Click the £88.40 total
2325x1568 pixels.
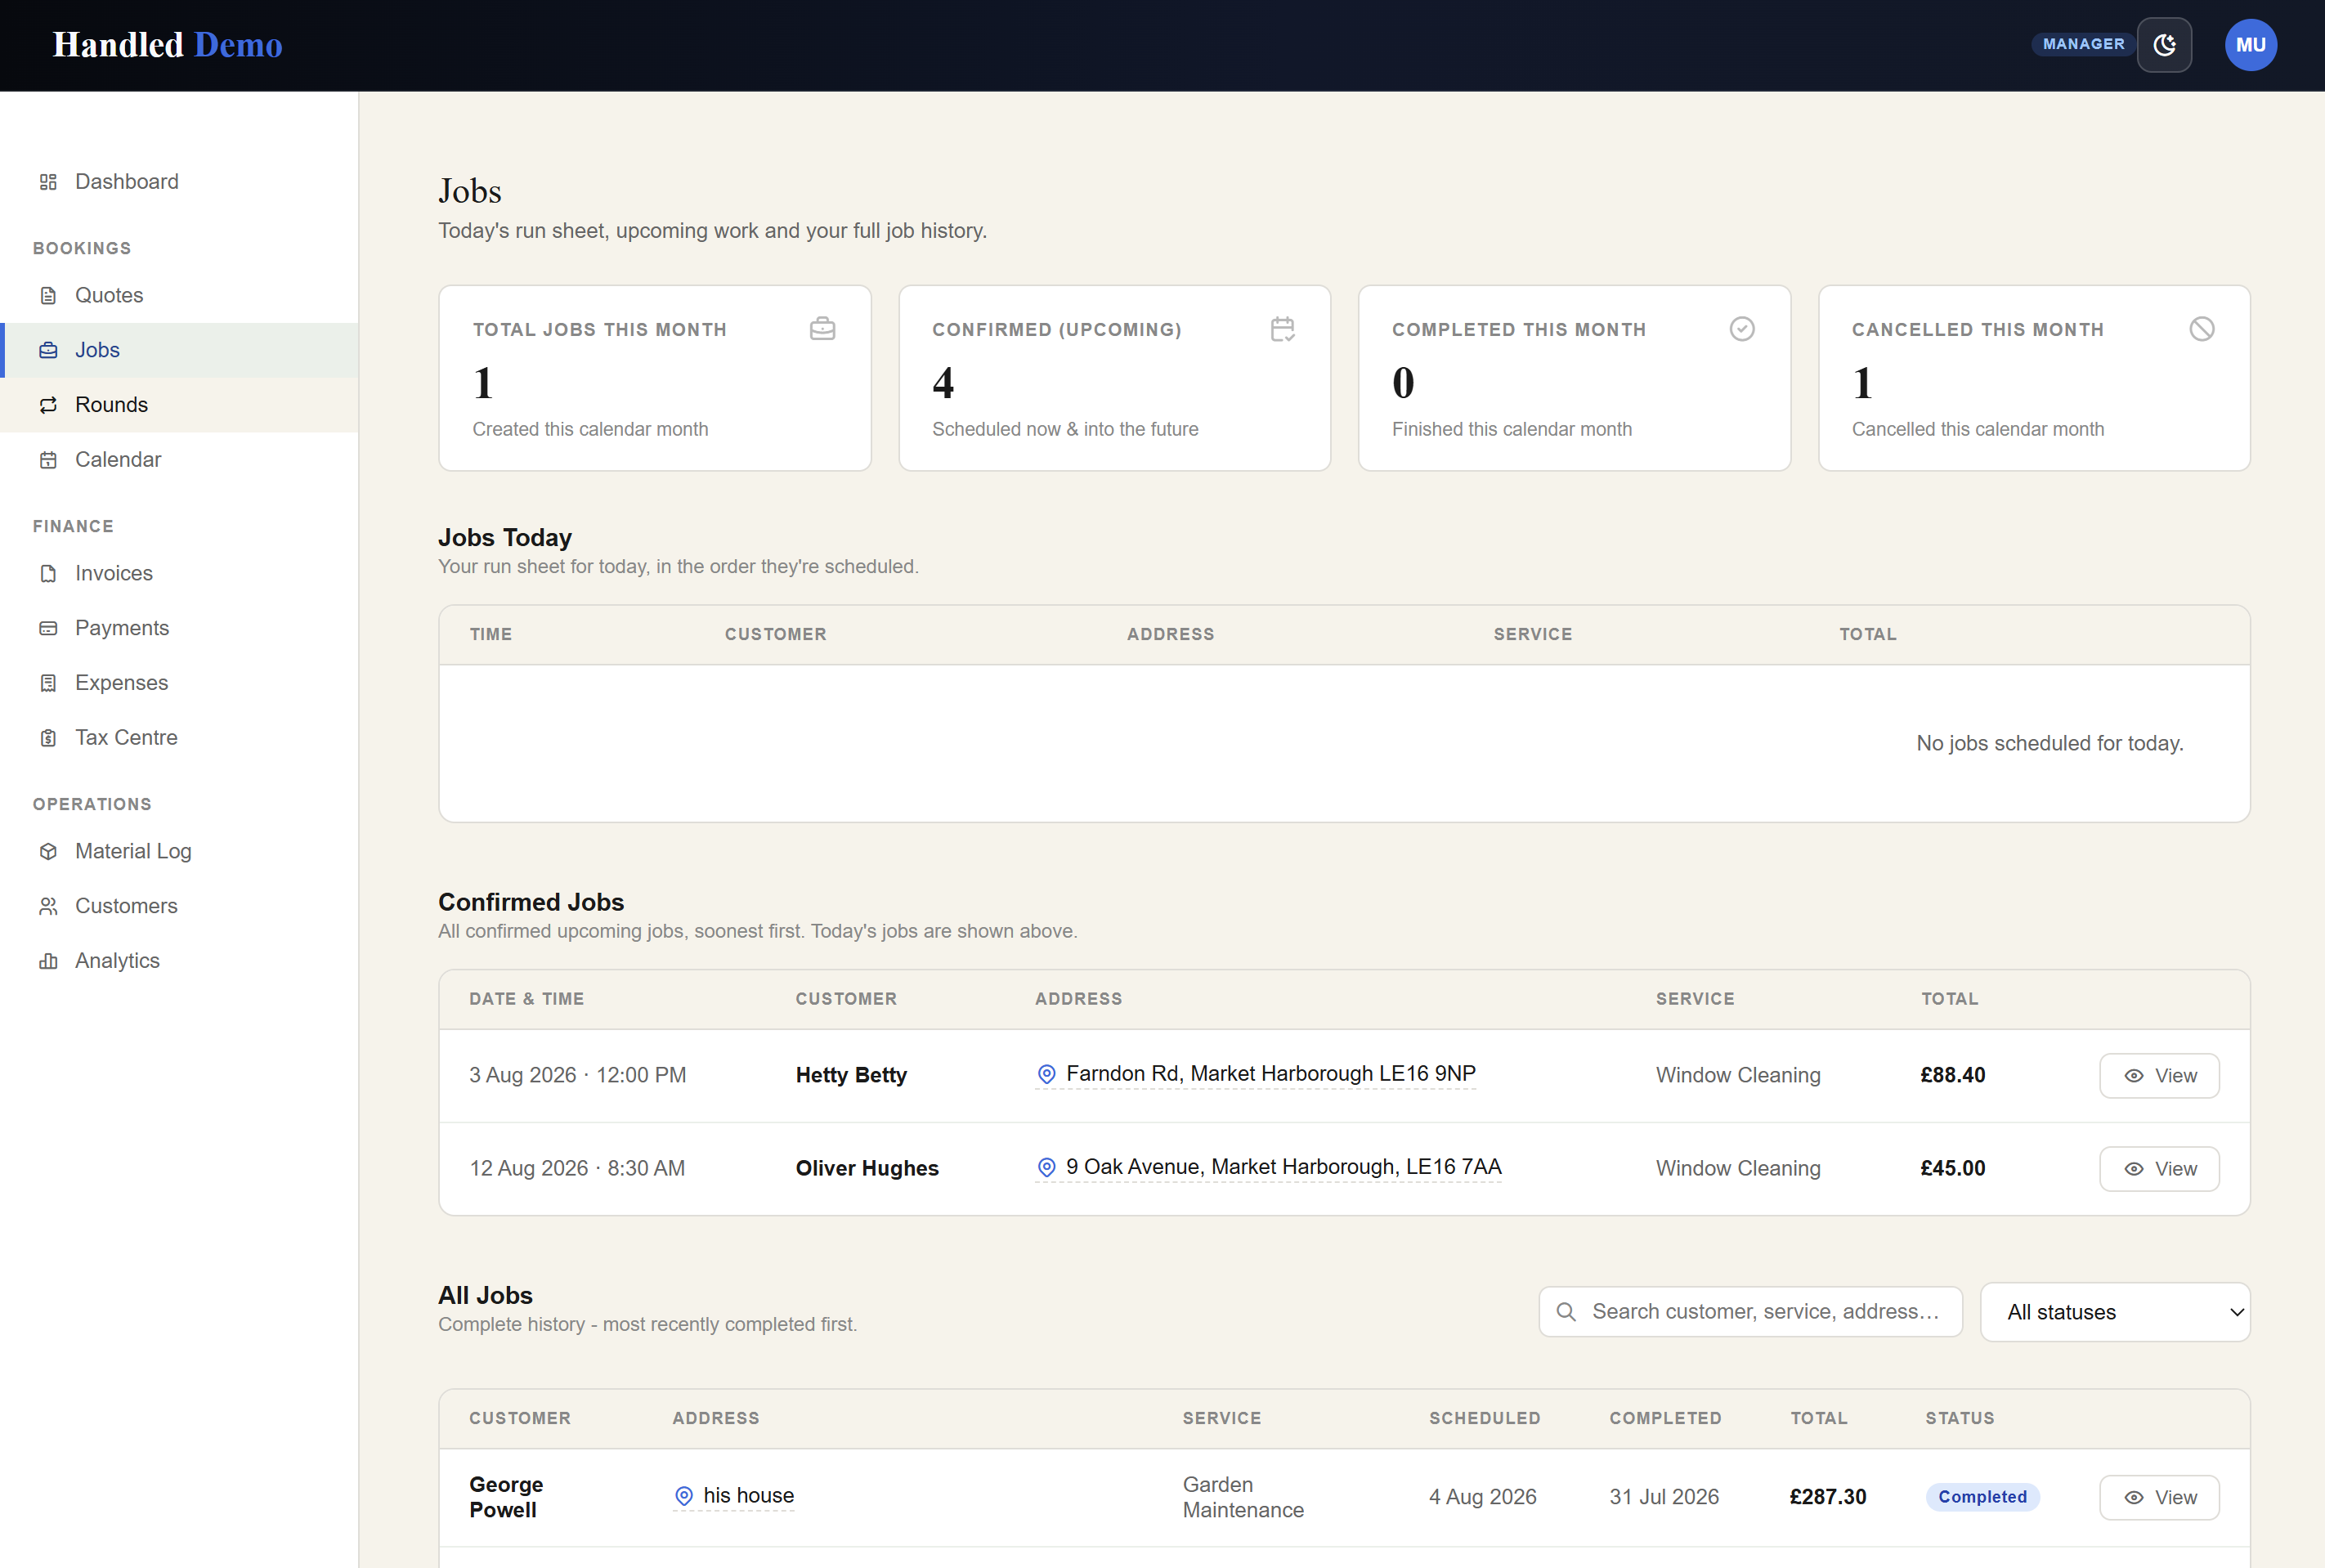1952,1076
